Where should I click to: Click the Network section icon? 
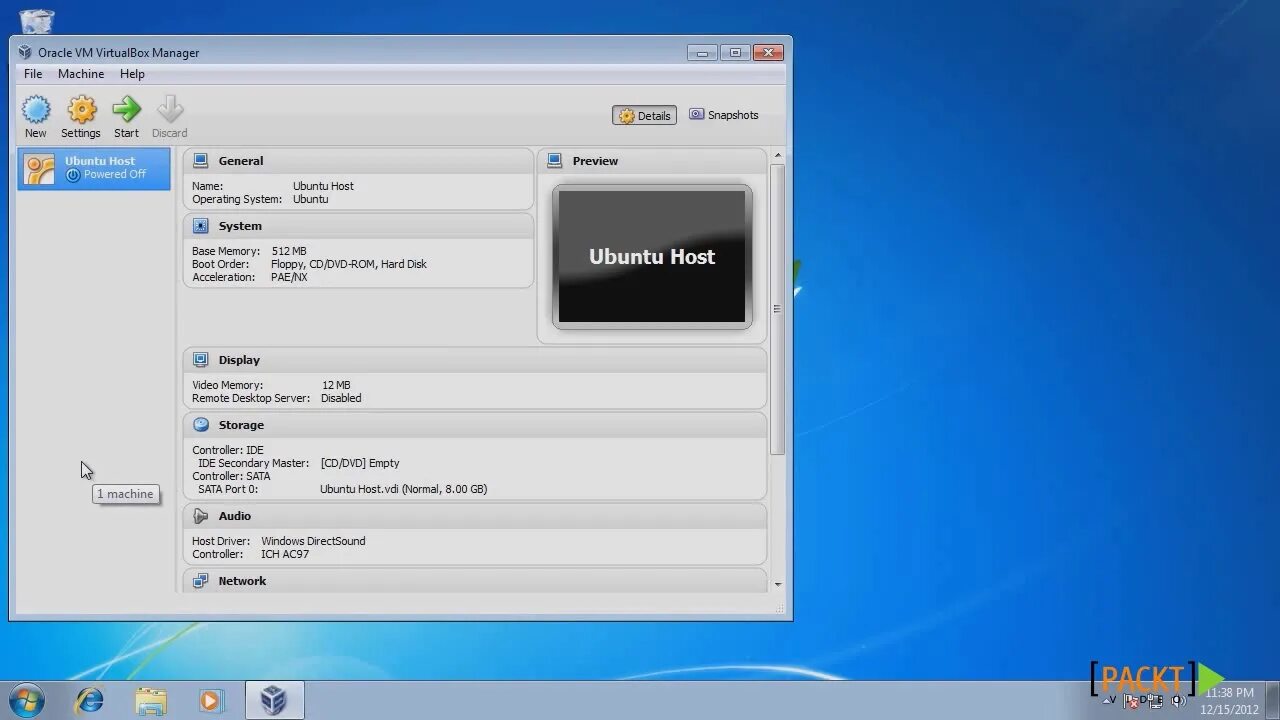click(200, 581)
